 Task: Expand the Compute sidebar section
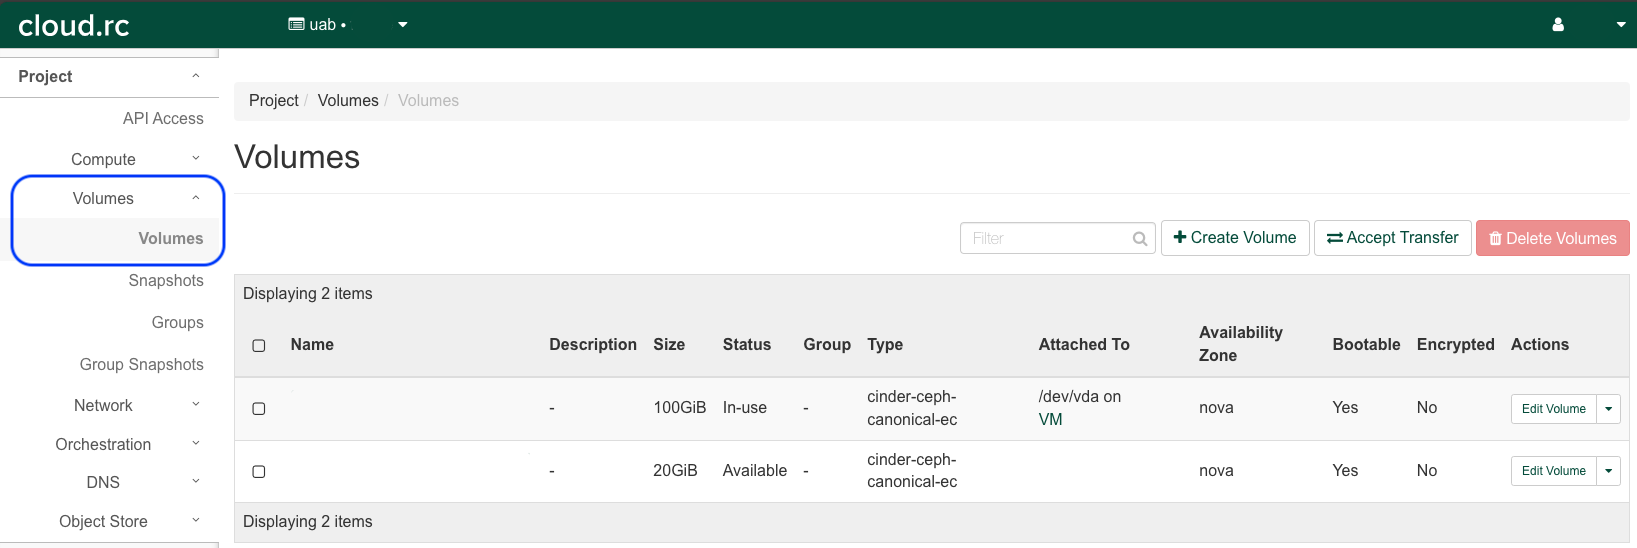[x=103, y=159]
